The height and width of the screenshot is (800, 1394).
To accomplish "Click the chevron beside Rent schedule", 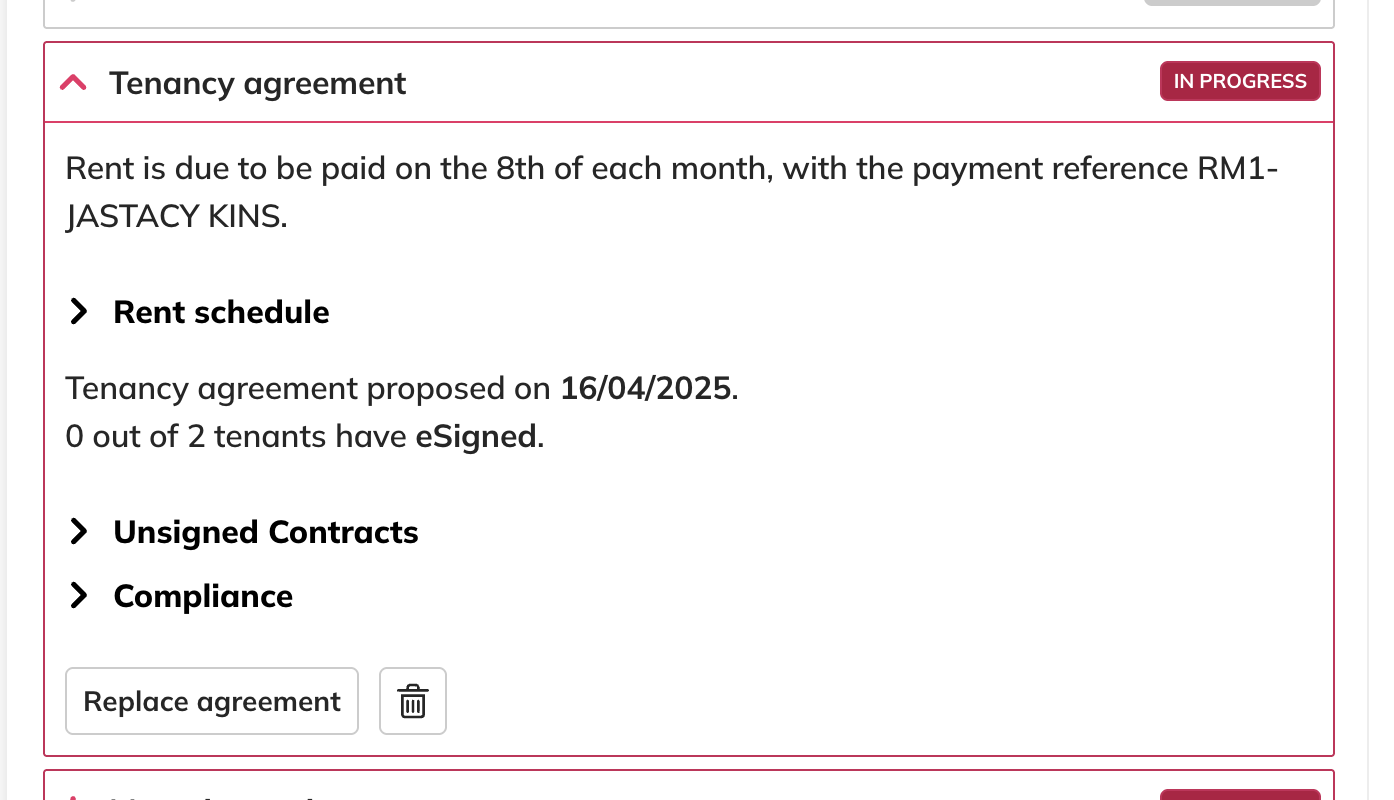I will pyautogui.click(x=79, y=312).
